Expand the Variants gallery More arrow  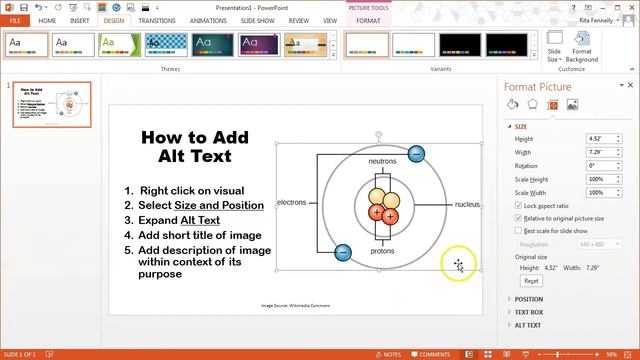[534, 55]
